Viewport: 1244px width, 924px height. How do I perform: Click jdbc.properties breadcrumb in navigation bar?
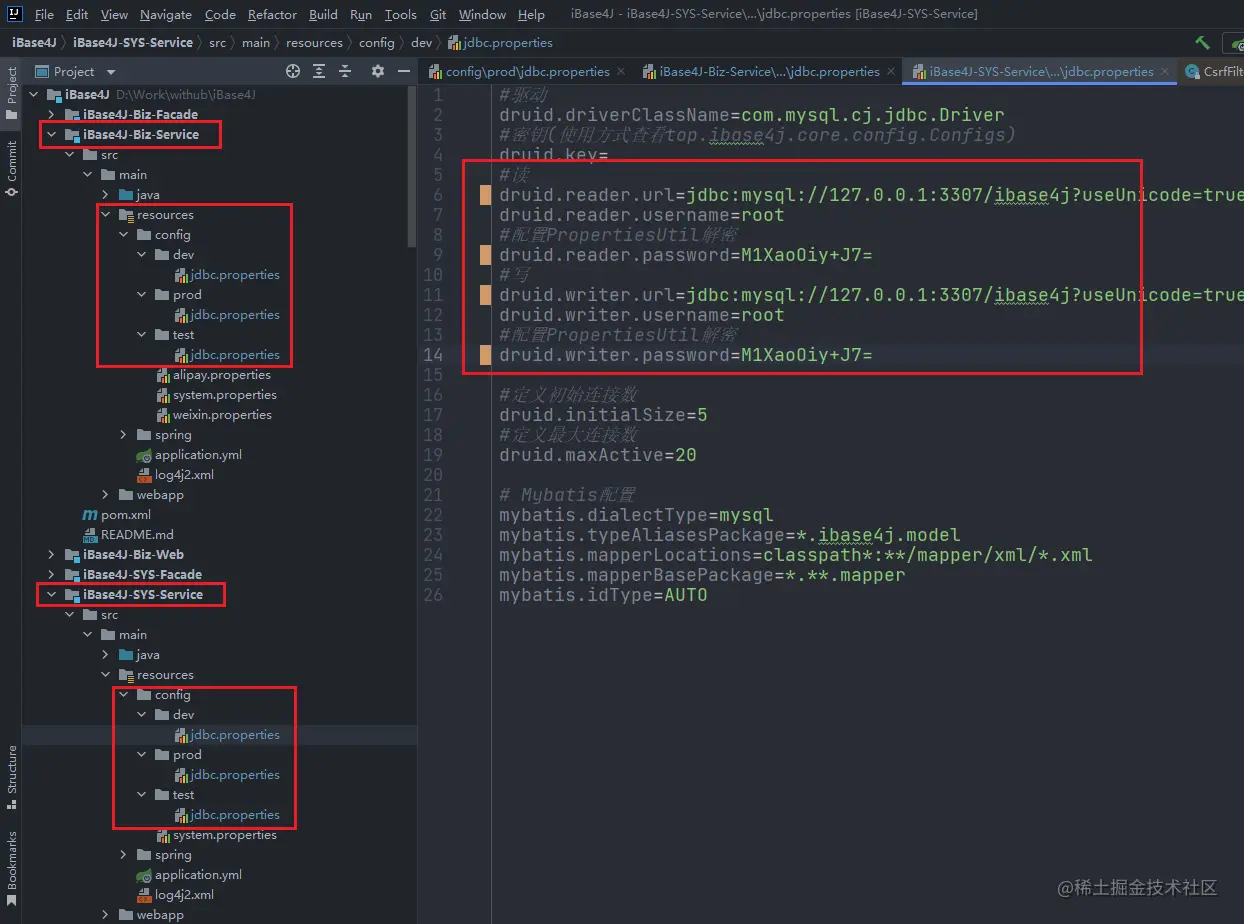tap(500, 43)
